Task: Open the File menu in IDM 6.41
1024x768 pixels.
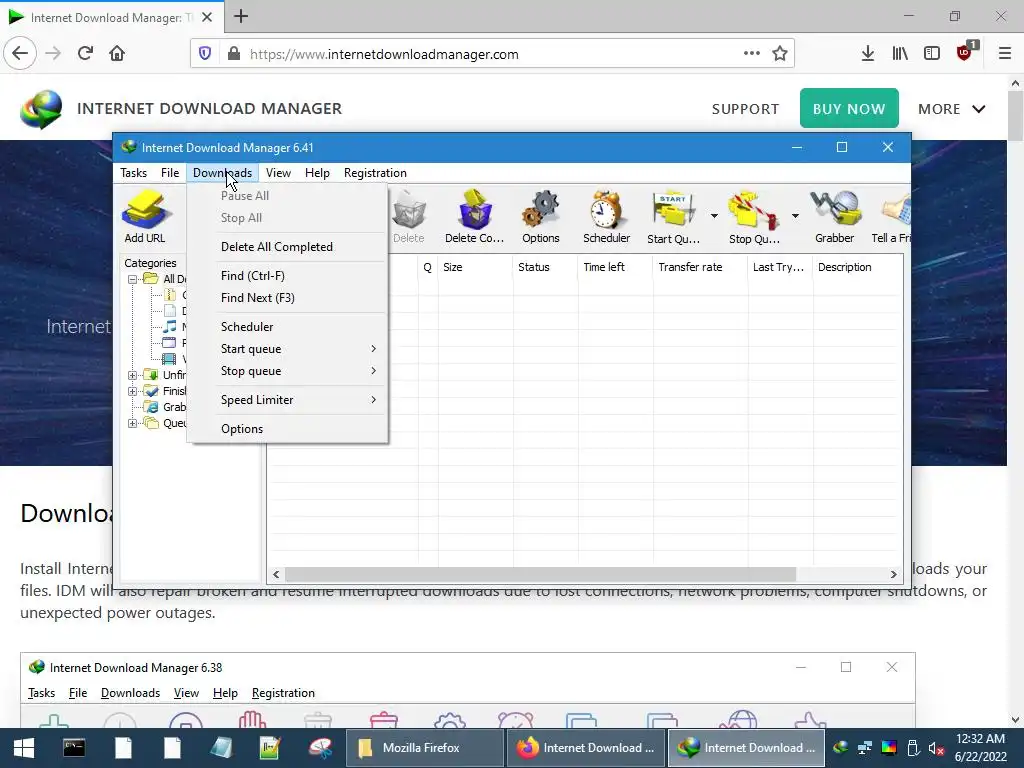Action: pos(170,173)
